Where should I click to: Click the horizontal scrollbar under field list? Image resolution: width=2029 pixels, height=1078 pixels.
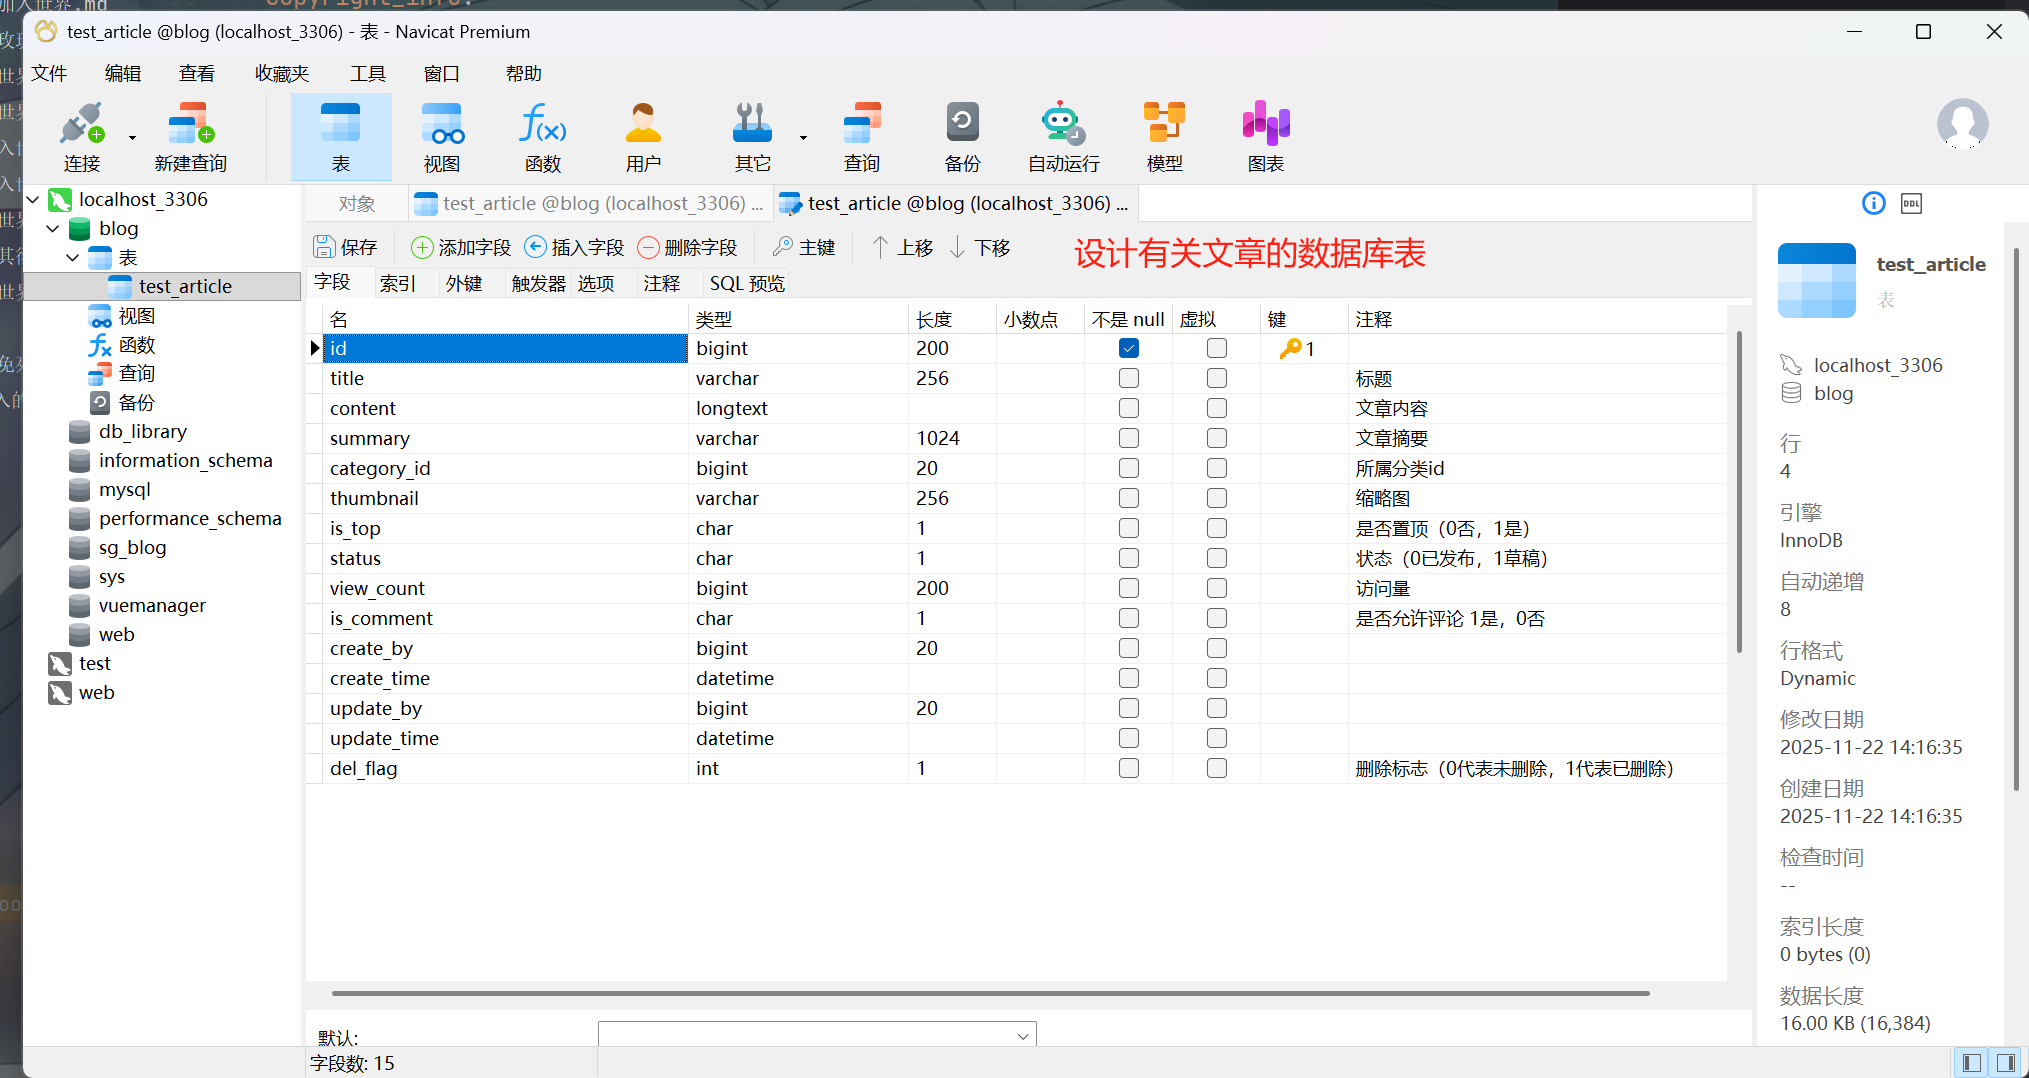(x=990, y=993)
